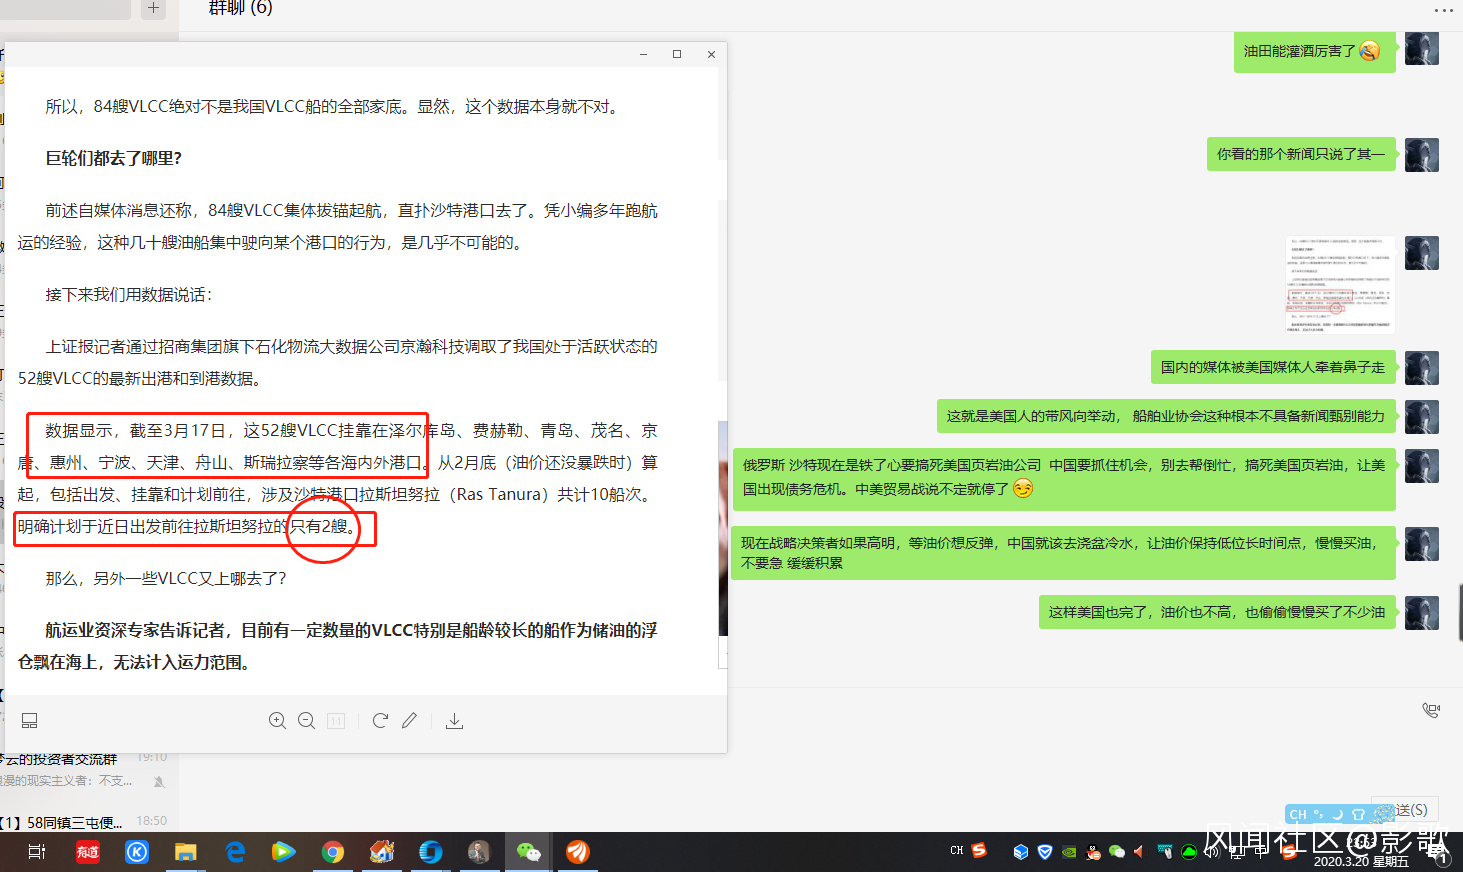The image size is (1463, 872).
Task: Reset image to 1:1 actual size
Action: click(x=336, y=721)
